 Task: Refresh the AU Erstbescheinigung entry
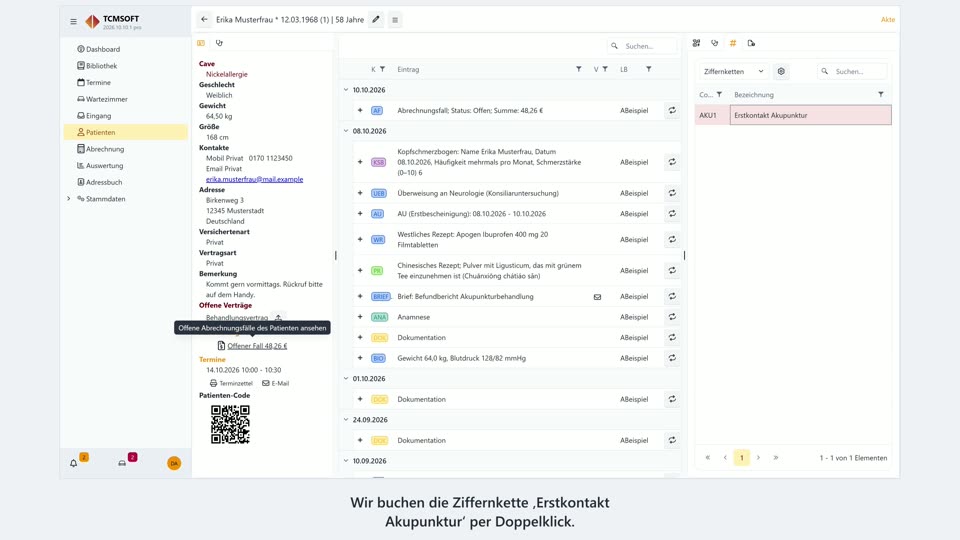(672, 214)
